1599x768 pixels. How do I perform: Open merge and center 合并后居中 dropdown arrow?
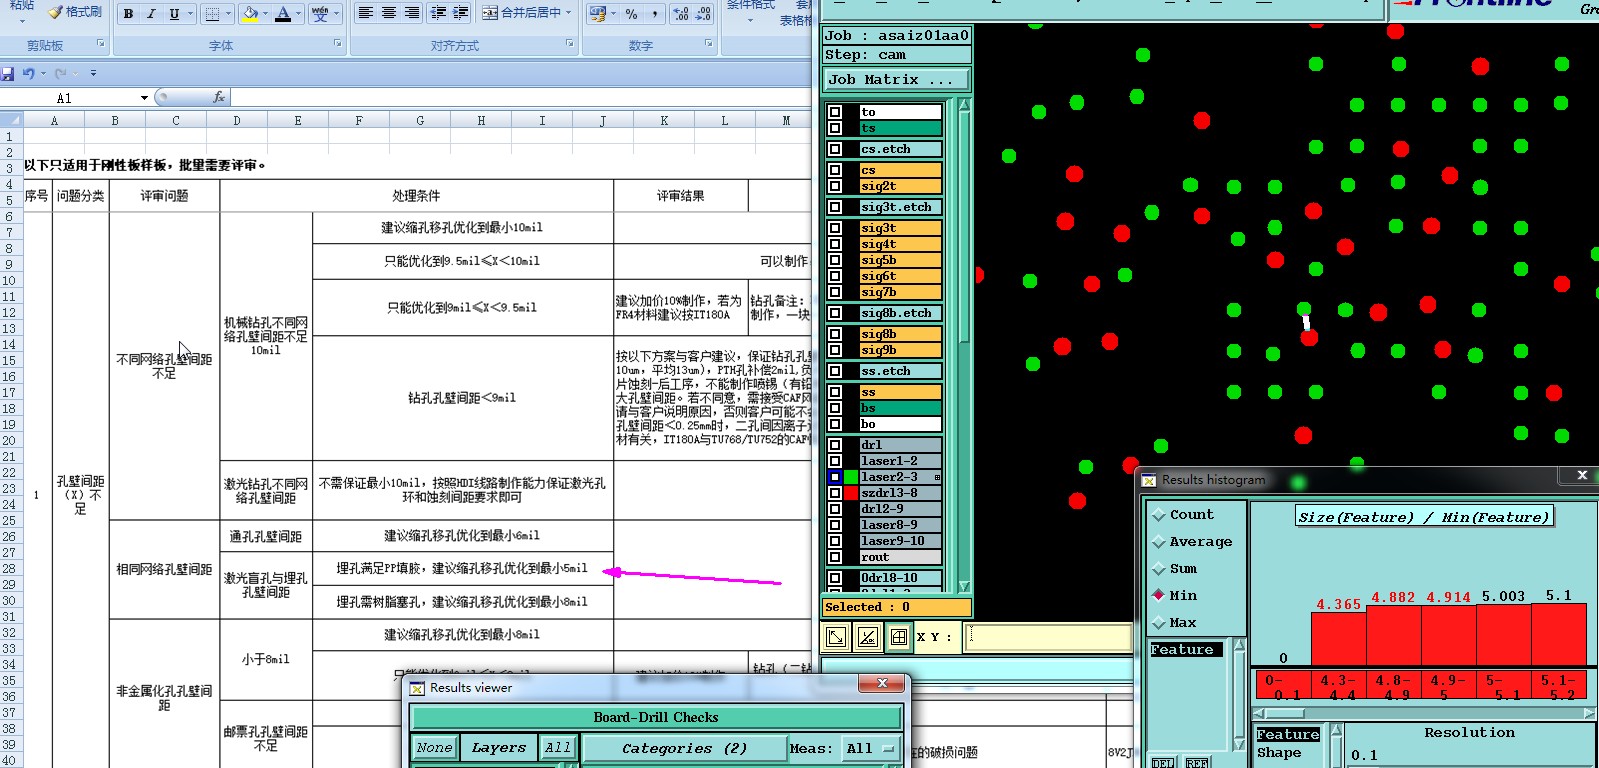click(569, 13)
